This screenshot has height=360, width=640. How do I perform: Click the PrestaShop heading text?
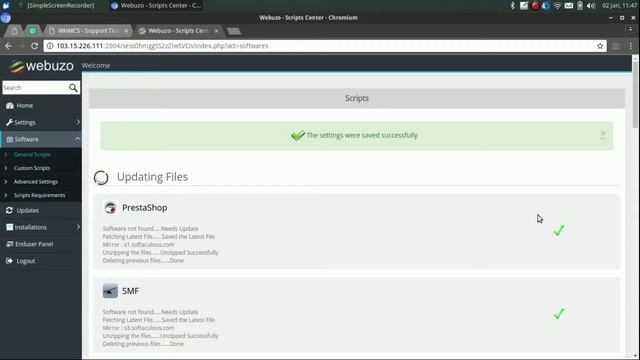coord(144,207)
